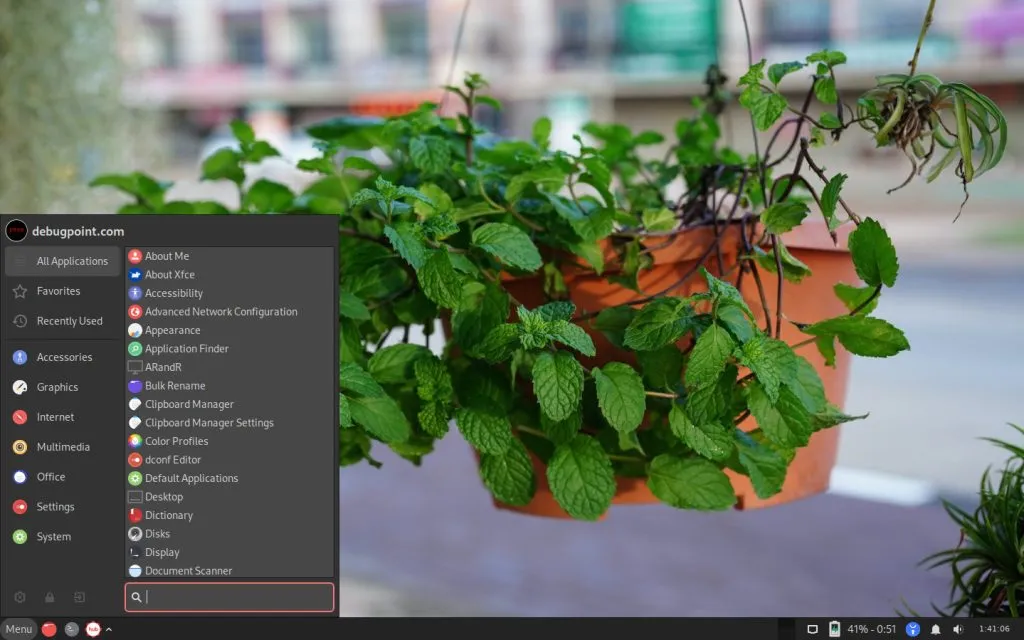Click the red "hub" panel launcher

93,629
